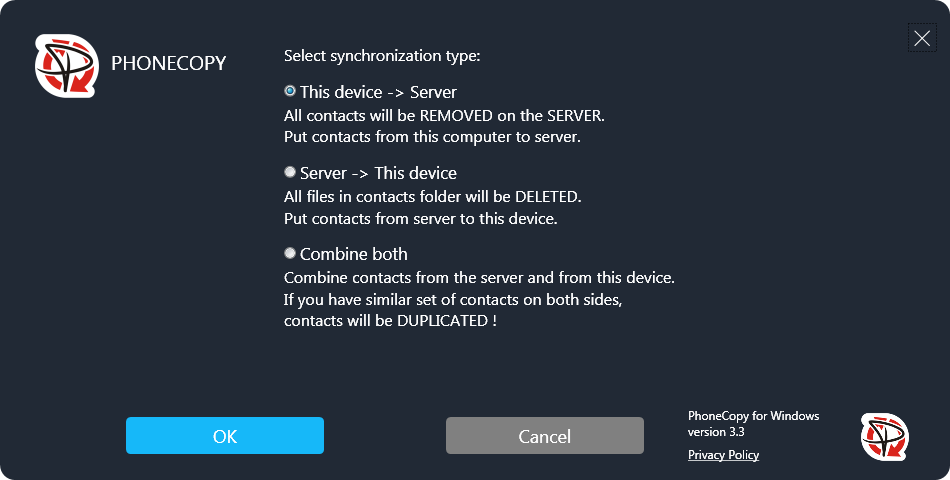Choose the "Server -> This device" radio option
Screen dimensions: 950x480
(x=290, y=172)
